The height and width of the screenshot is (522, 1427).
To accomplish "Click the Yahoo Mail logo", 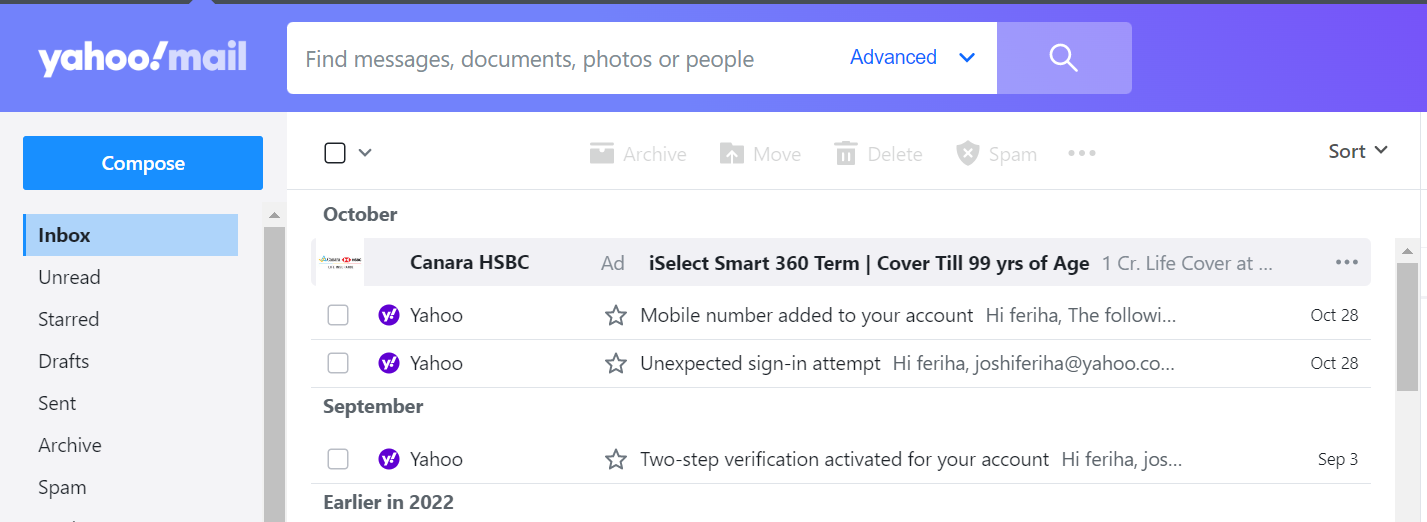I will coord(143,59).
